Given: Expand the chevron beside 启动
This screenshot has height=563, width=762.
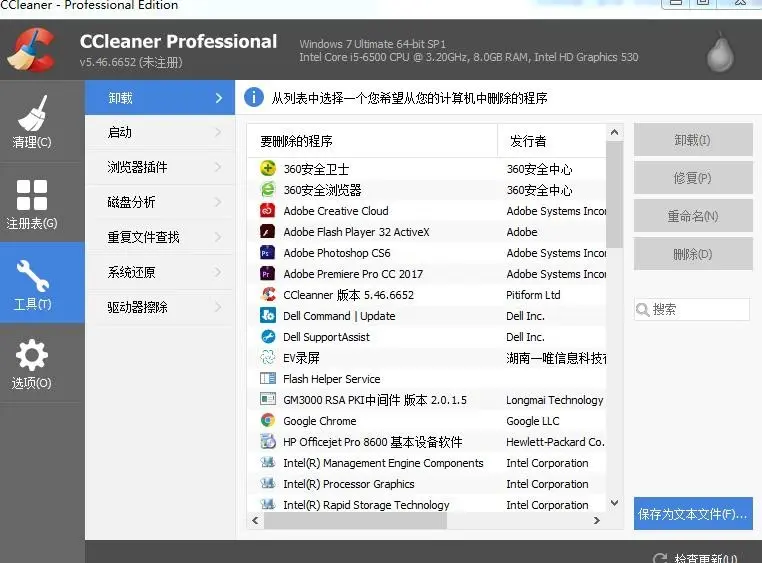Looking at the screenshot, I should click(218, 132).
